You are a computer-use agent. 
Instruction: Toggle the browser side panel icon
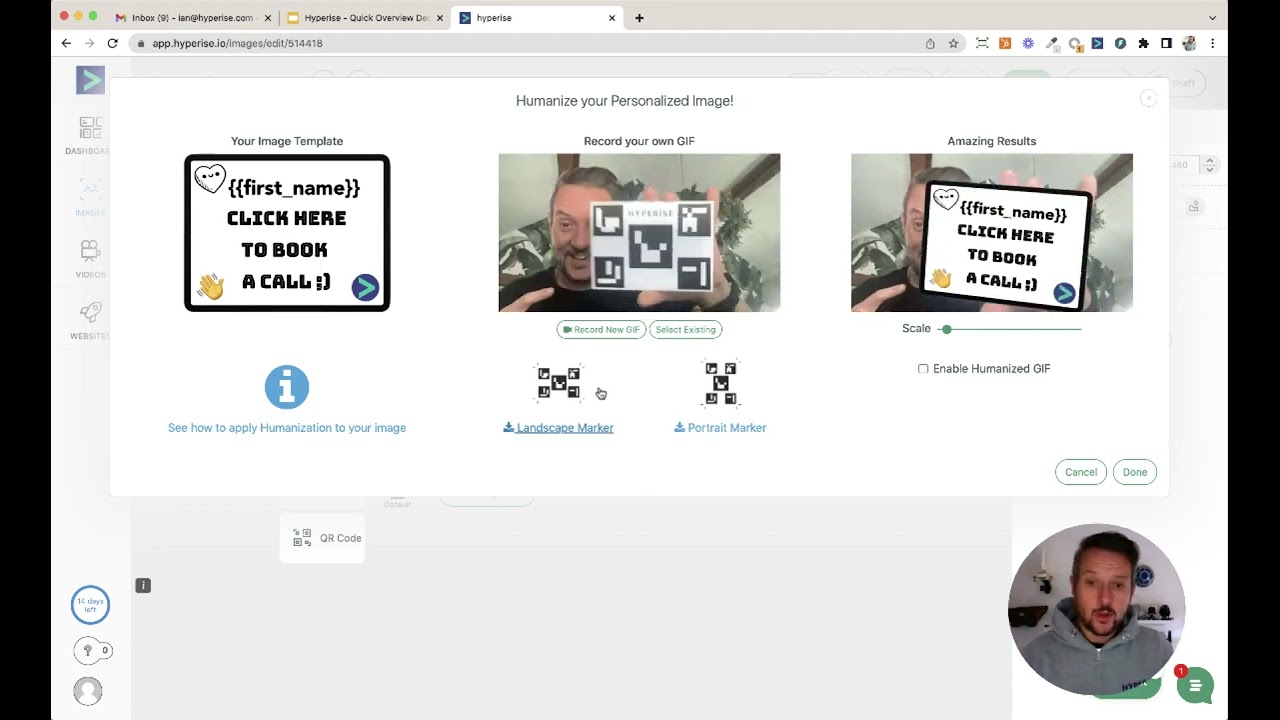pyautogui.click(x=1166, y=43)
